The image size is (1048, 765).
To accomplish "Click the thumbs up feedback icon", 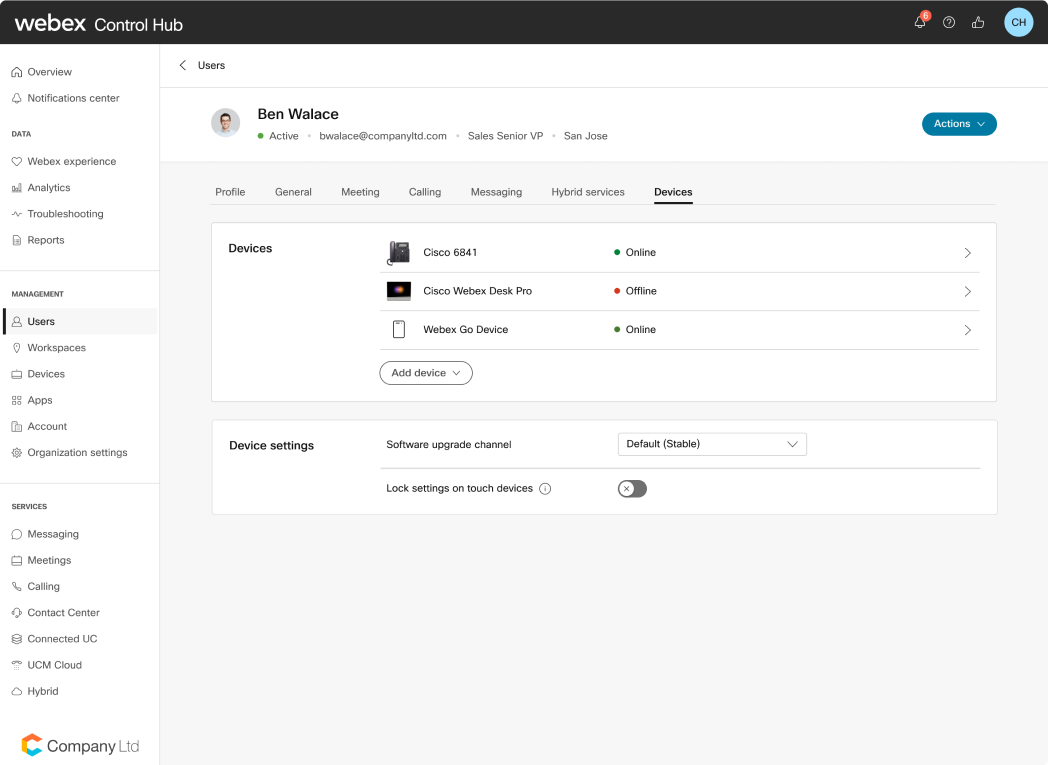I will point(978,23).
